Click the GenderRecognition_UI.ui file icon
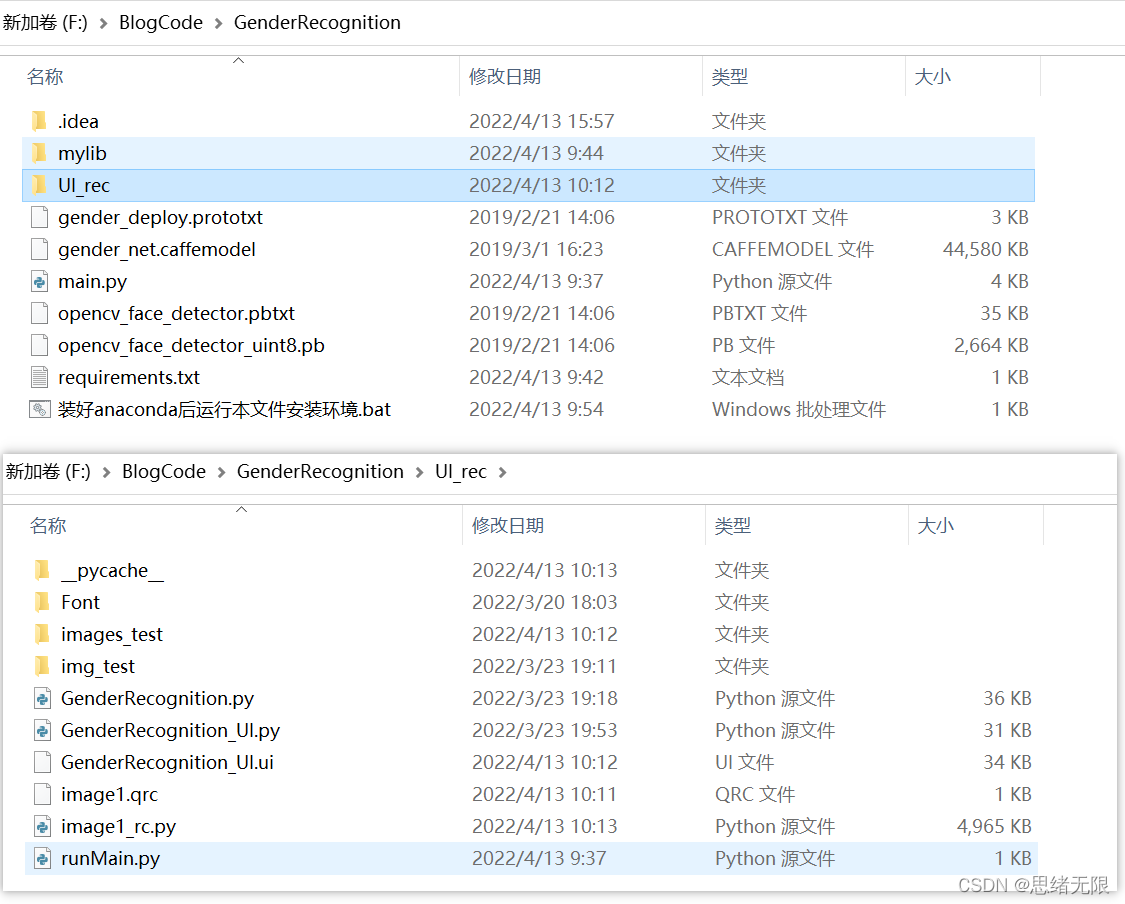 [x=42, y=762]
